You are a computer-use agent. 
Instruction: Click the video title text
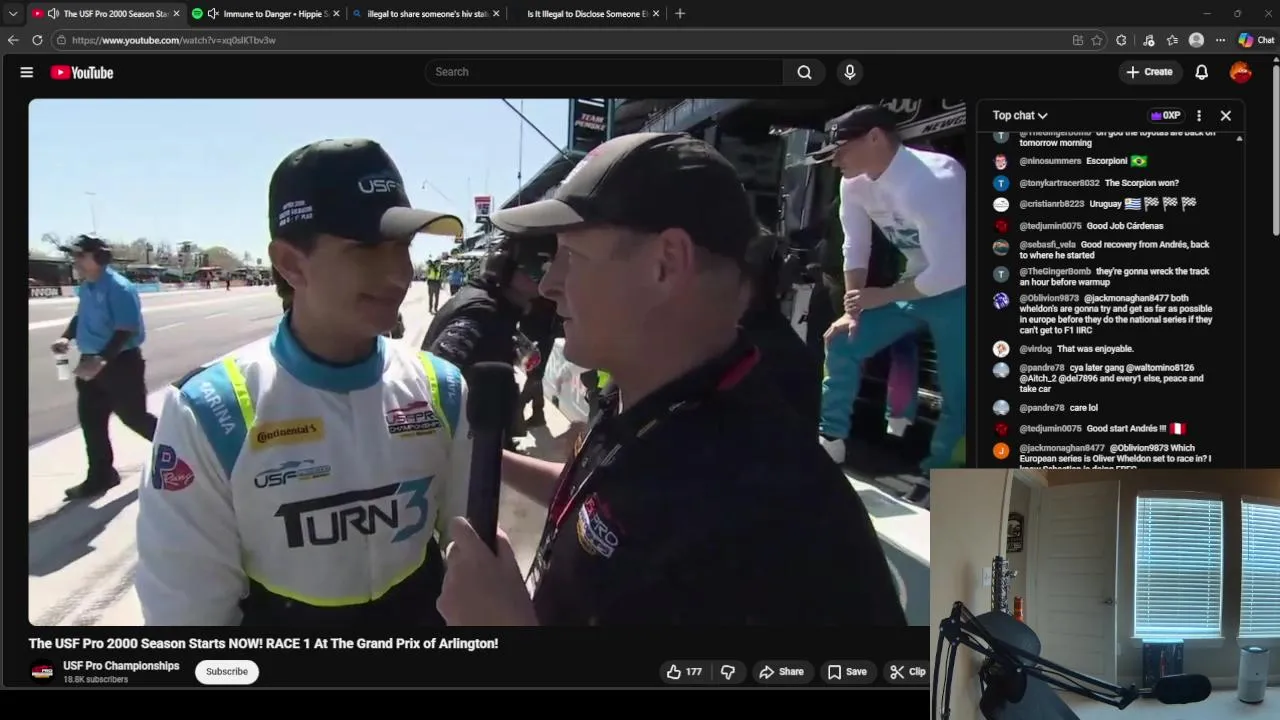pyautogui.click(x=263, y=643)
